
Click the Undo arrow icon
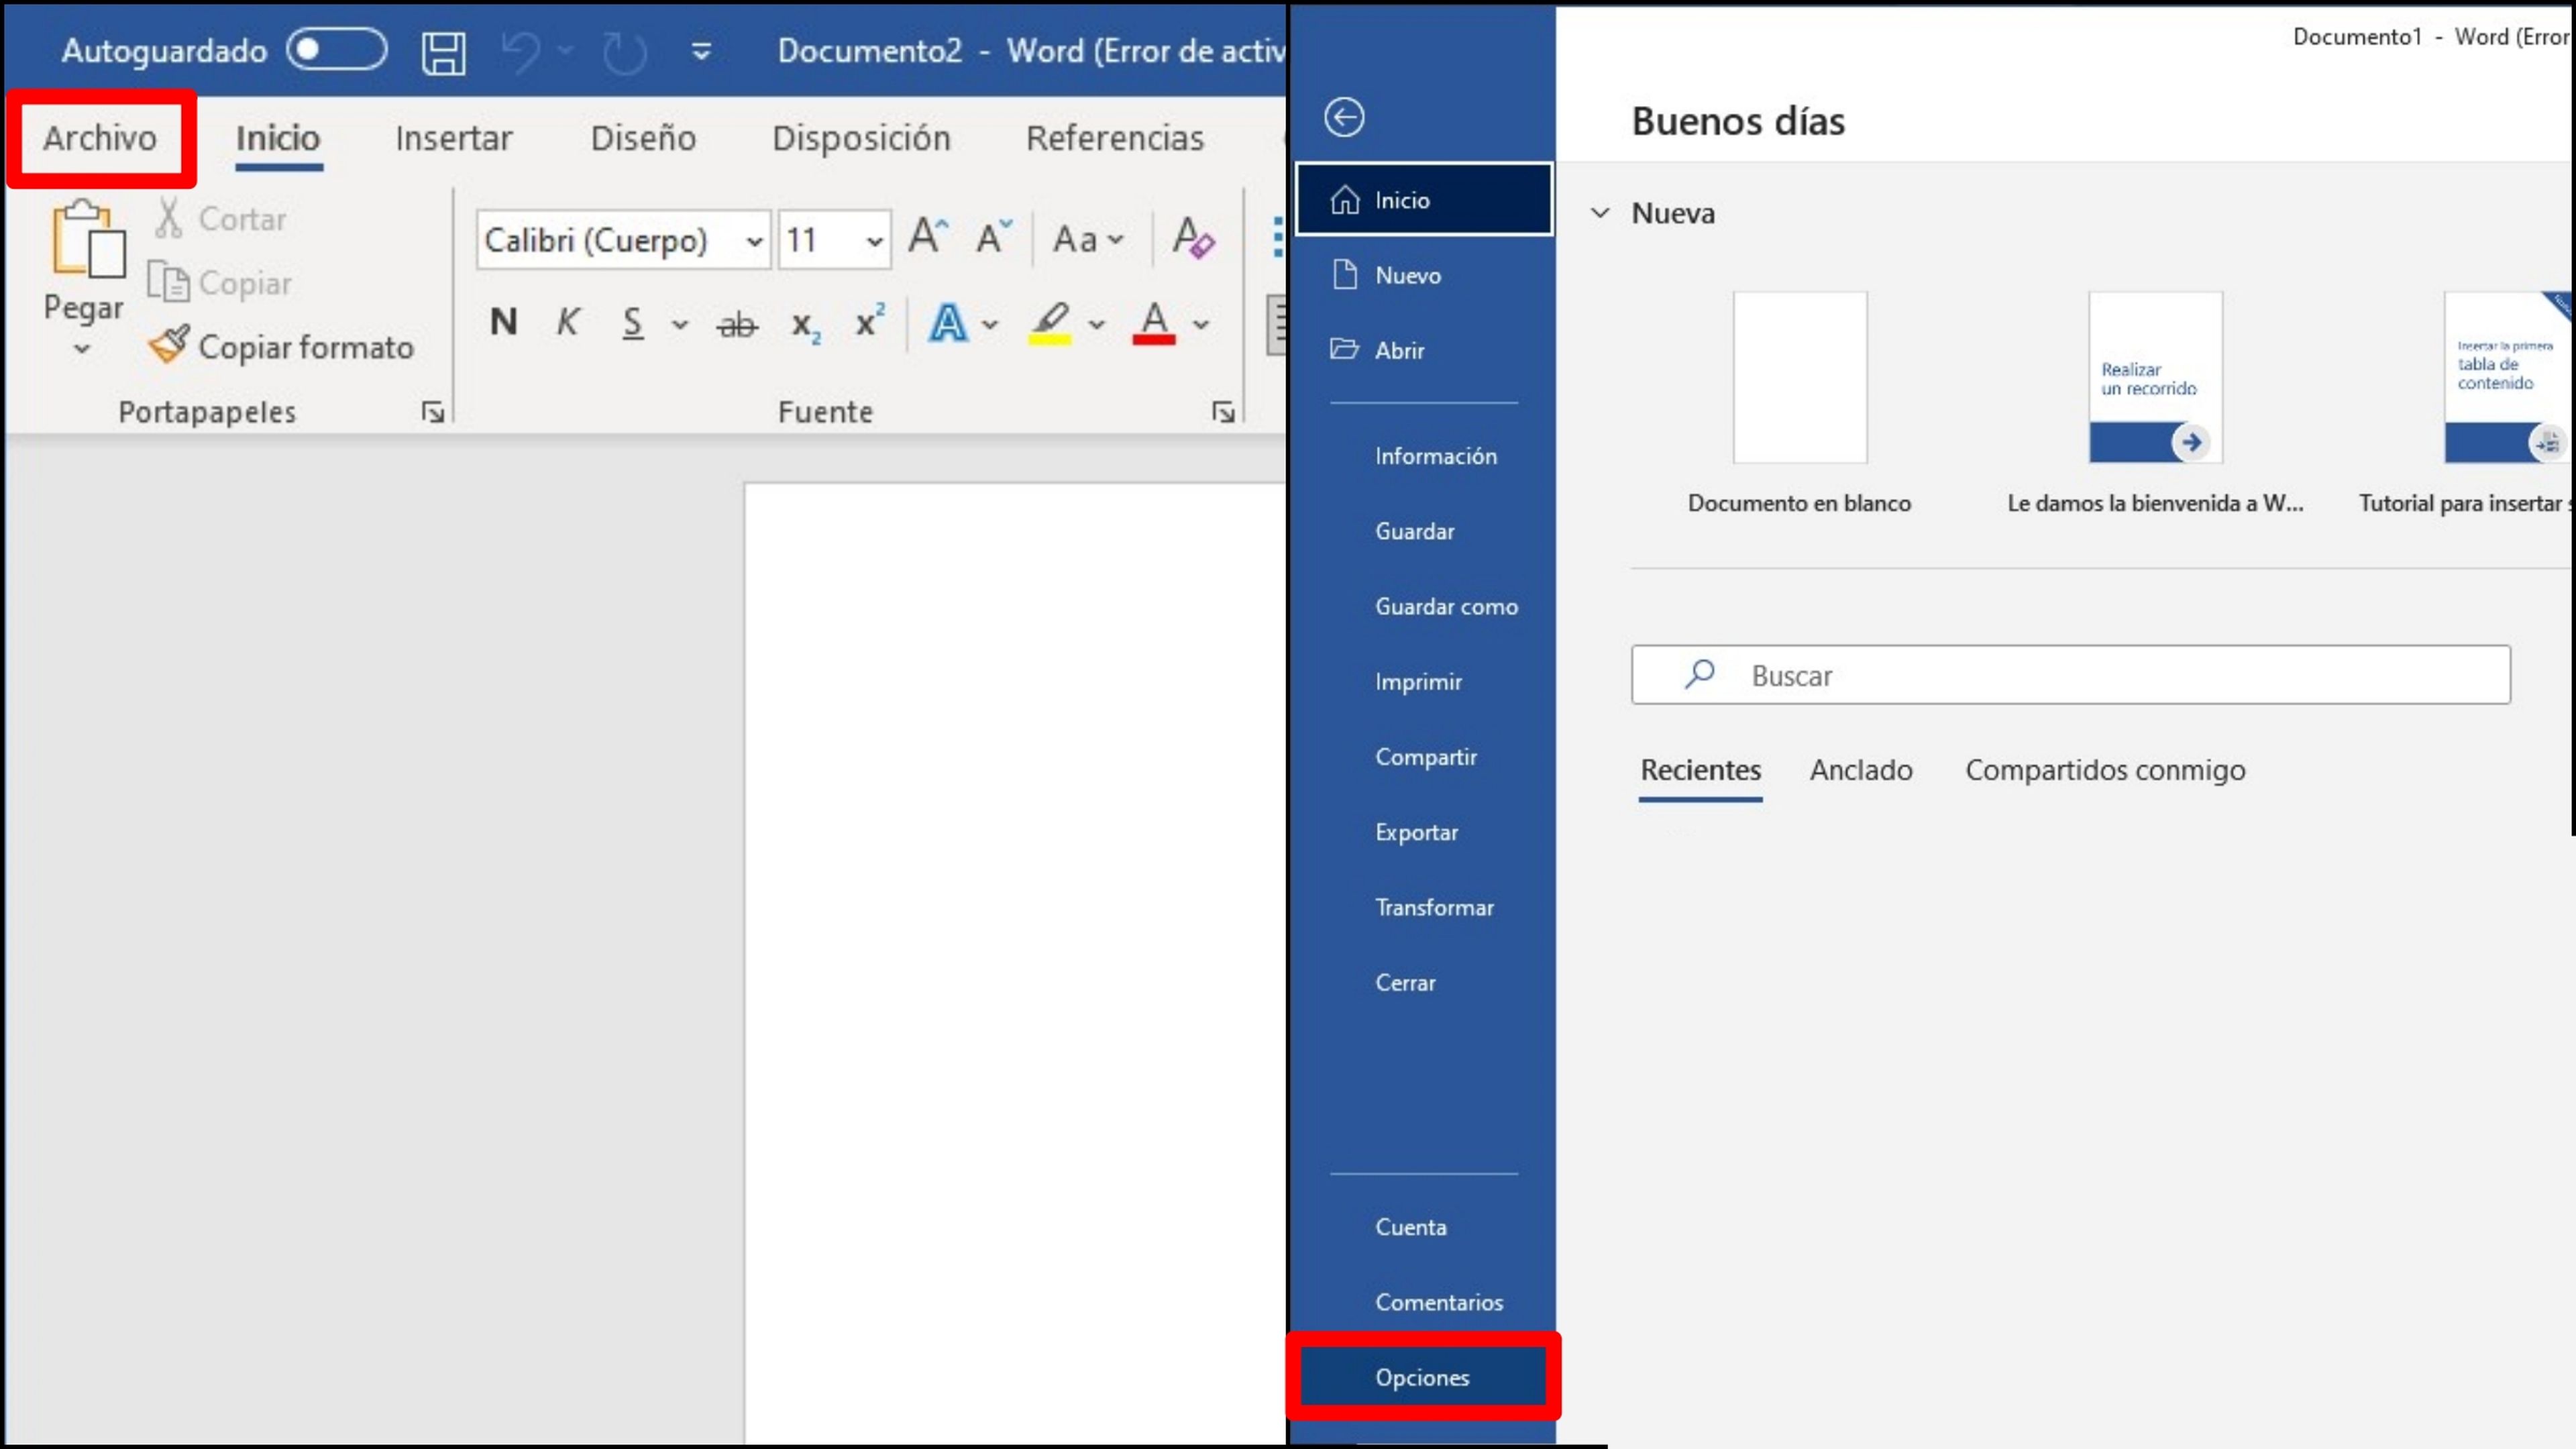pyautogui.click(x=521, y=52)
